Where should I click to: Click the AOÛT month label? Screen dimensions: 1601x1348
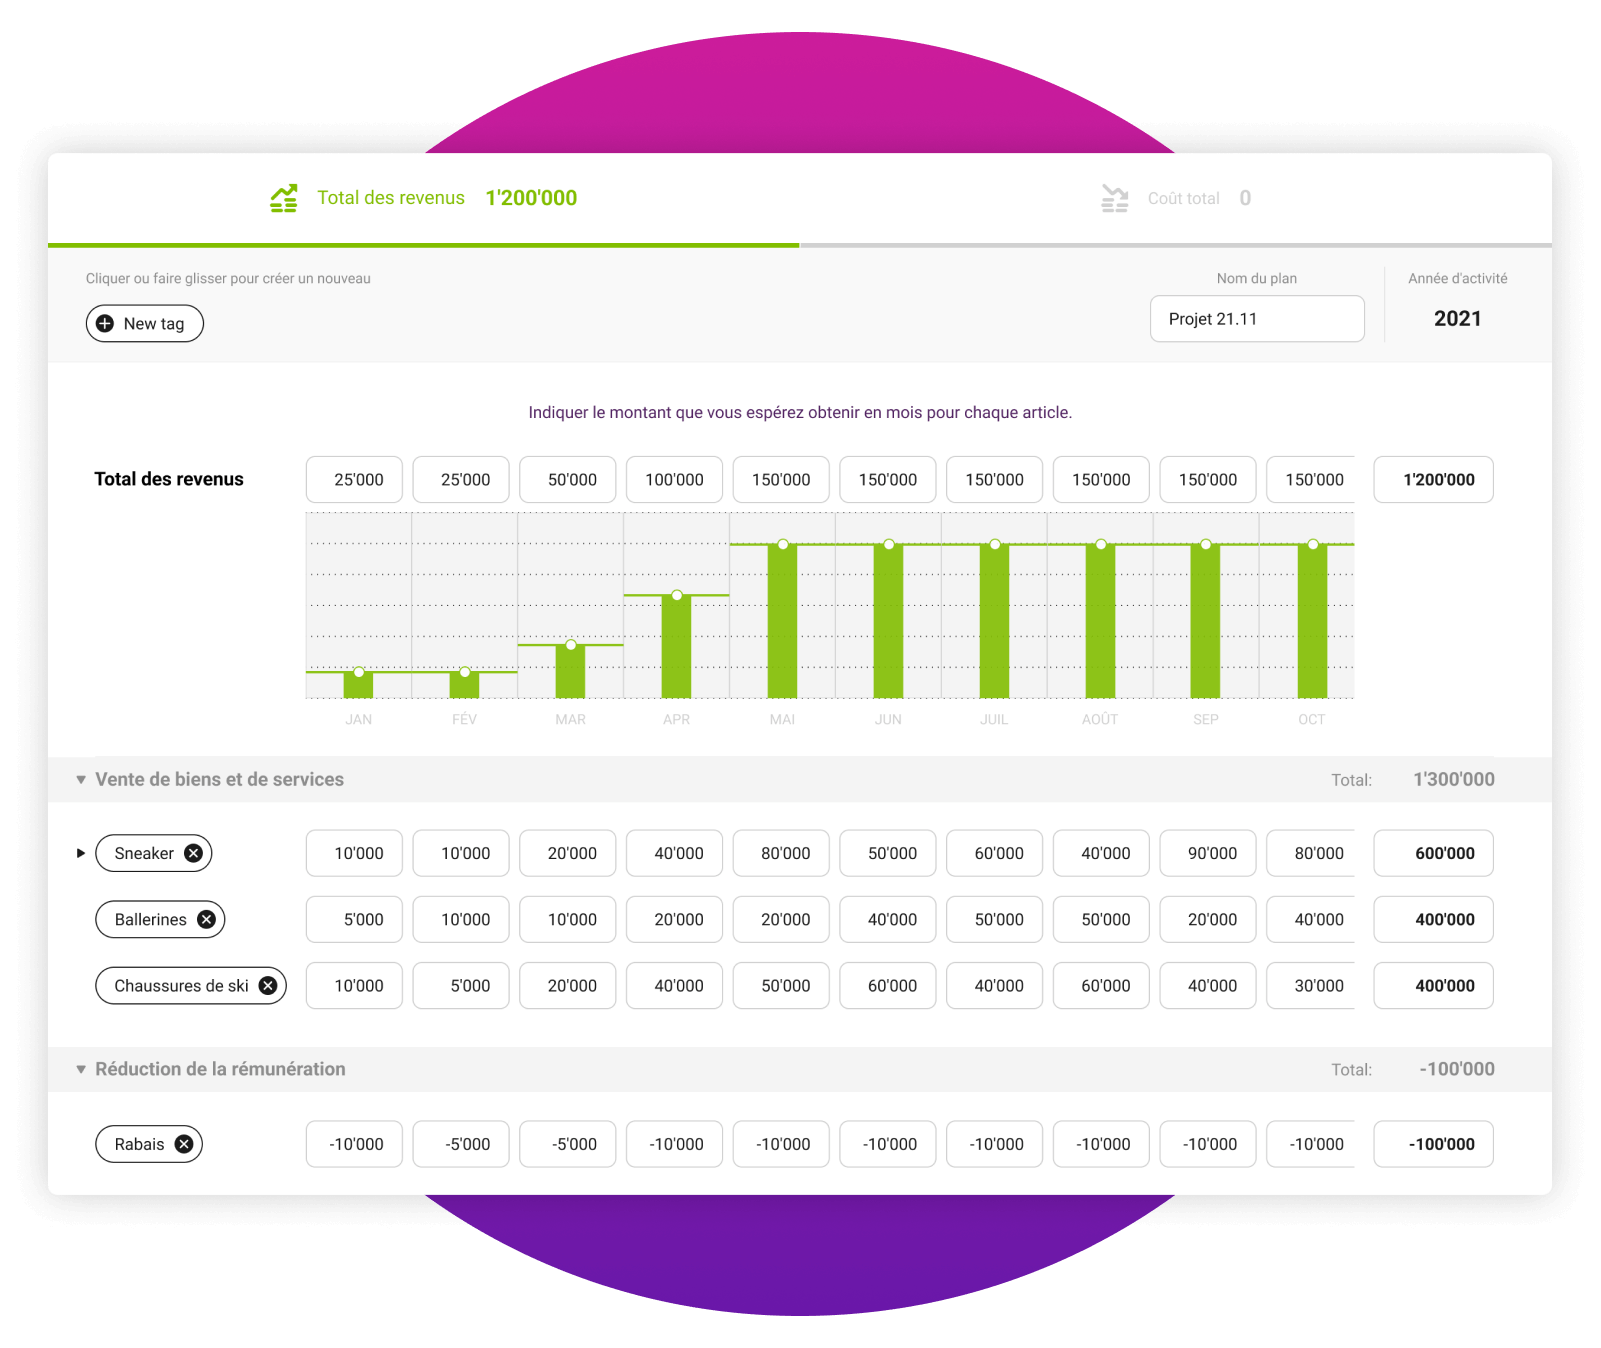pos(1100,720)
